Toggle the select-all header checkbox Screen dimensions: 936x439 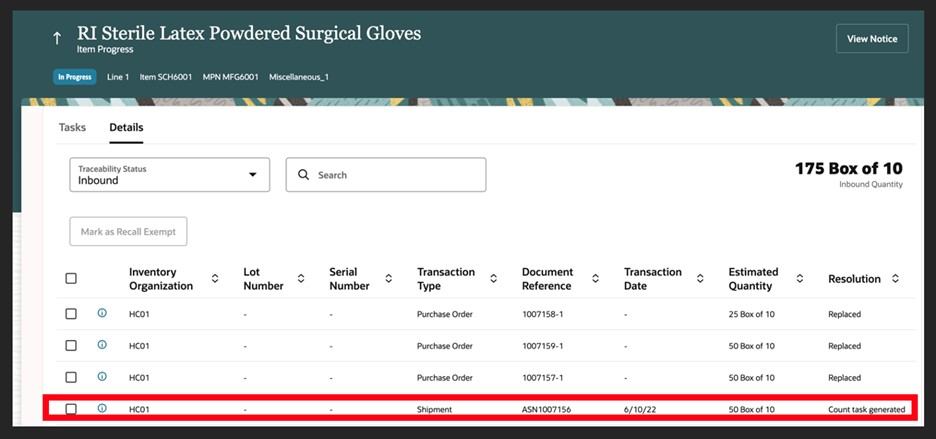tap(71, 278)
